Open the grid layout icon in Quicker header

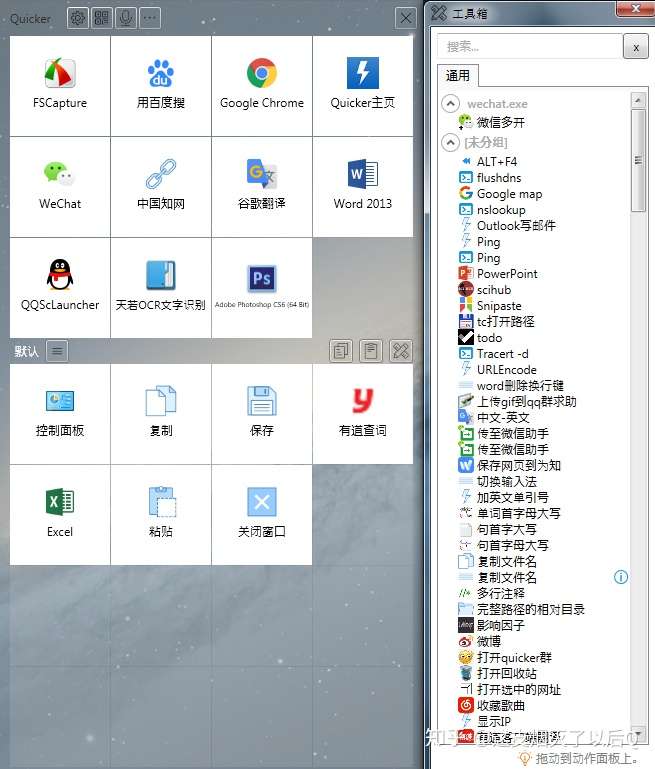[101, 19]
